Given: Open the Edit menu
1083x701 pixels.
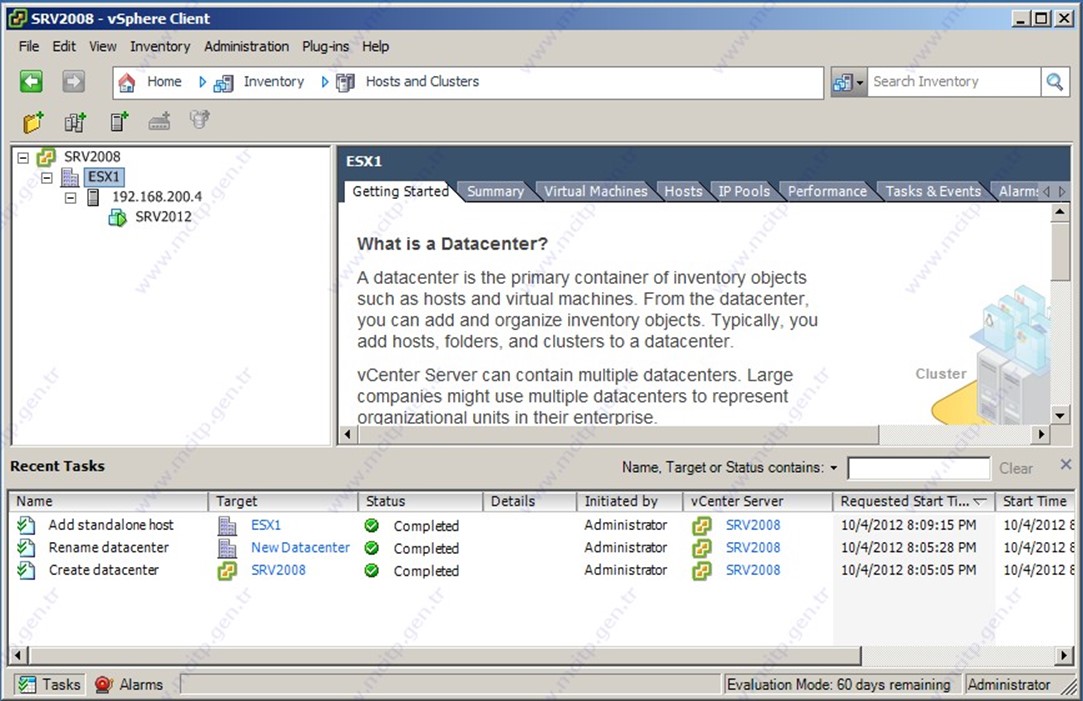Looking at the screenshot, I should 64,46.
